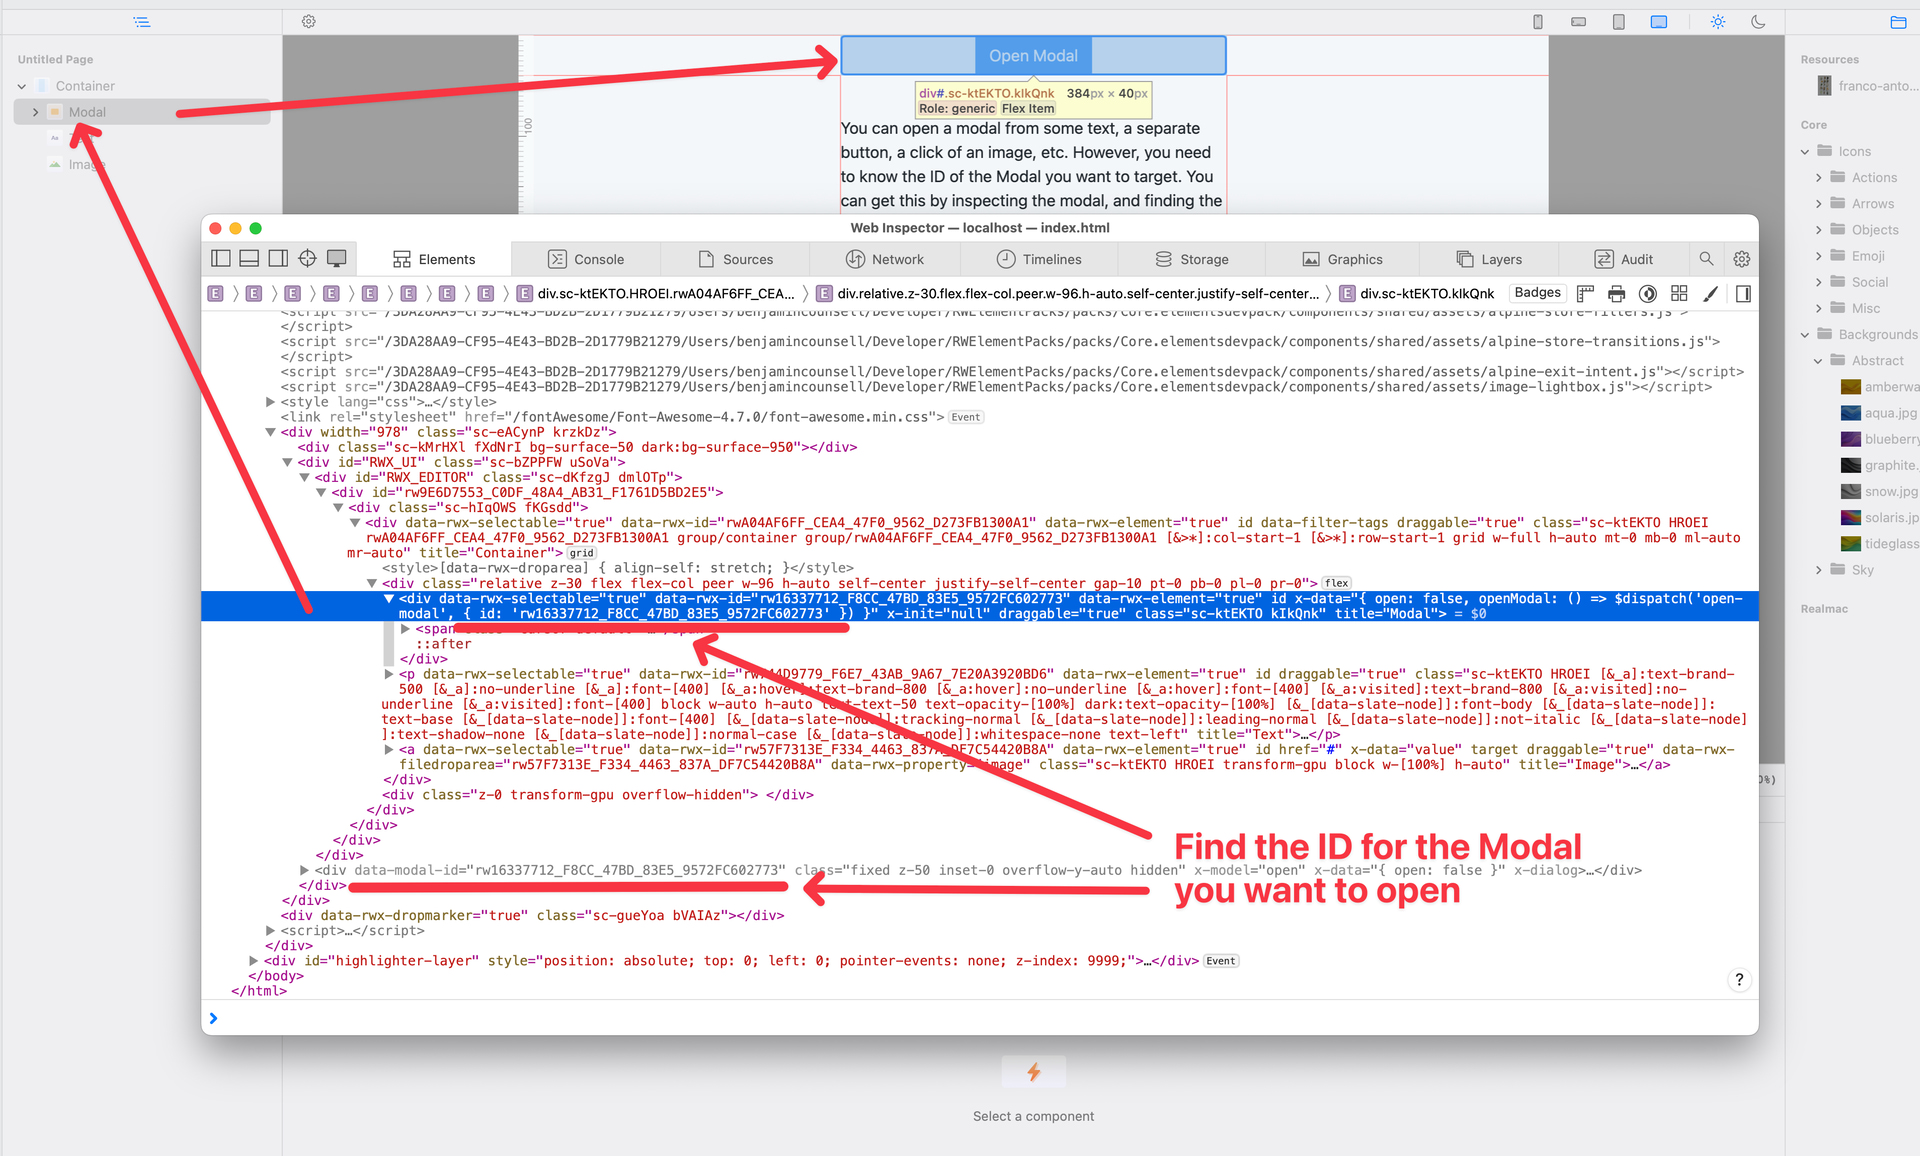
Task: Toggle compositing borders grid icon
Action: pyautogui.click(x=1679, y=293)
